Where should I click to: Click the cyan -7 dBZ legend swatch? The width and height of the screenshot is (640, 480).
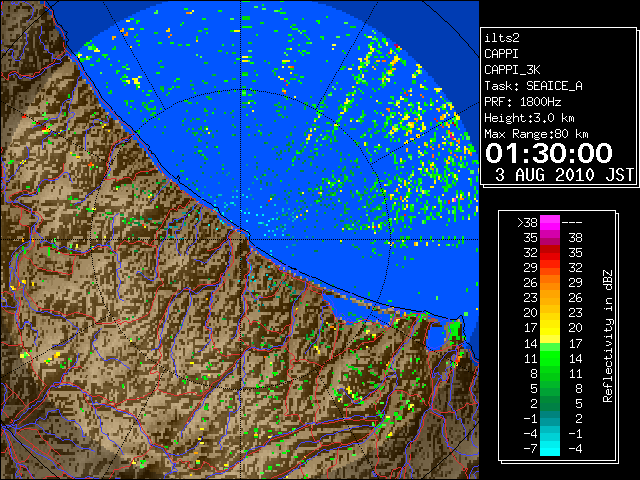click(550, 449)
